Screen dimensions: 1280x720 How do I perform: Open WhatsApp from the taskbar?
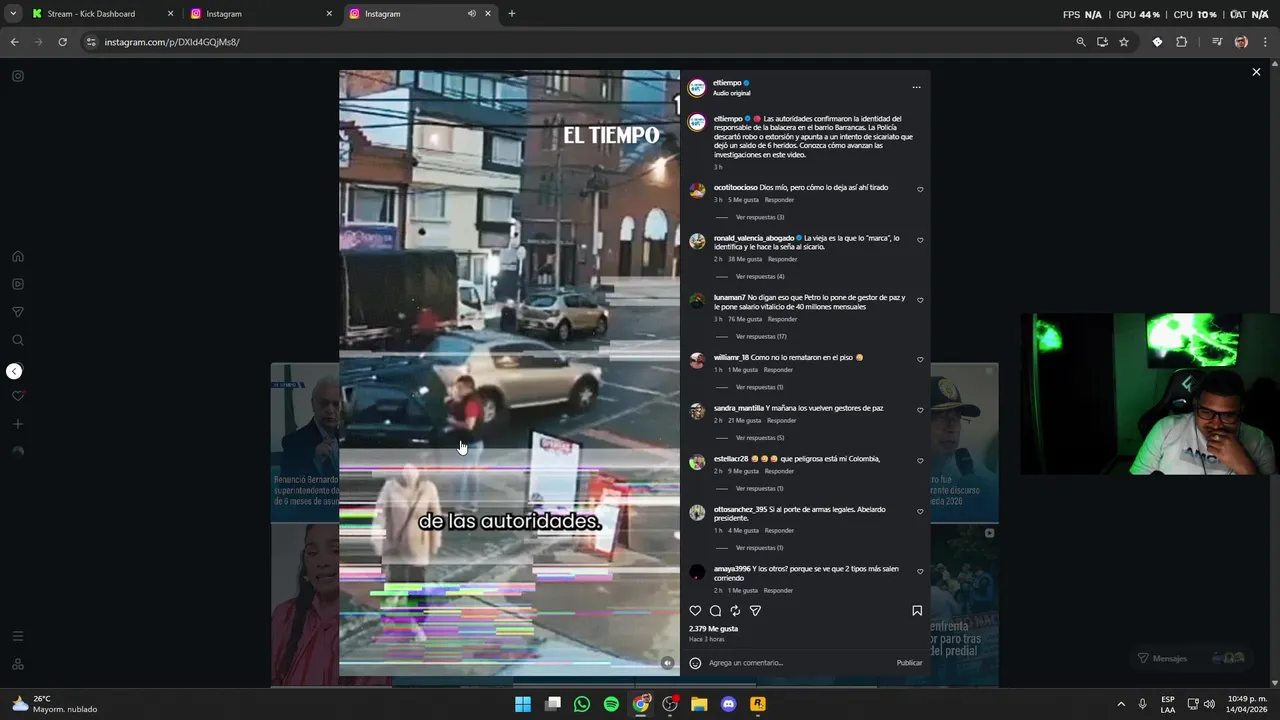pyautogui.click(x=582, y=704)
